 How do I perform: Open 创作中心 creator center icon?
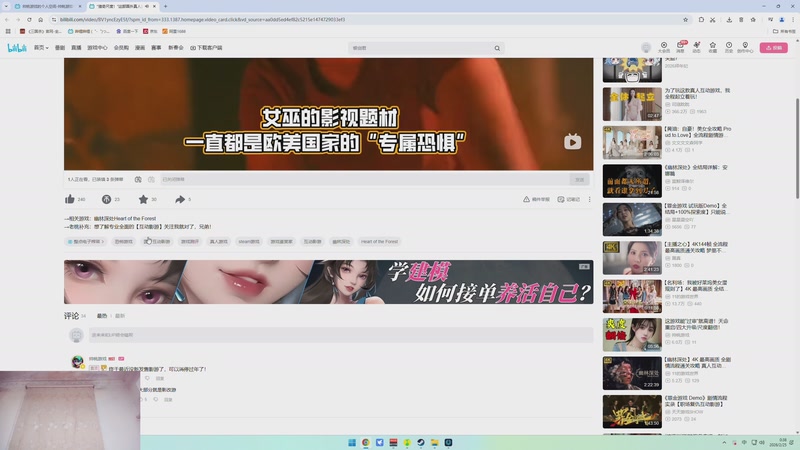(x=745, y=47)
